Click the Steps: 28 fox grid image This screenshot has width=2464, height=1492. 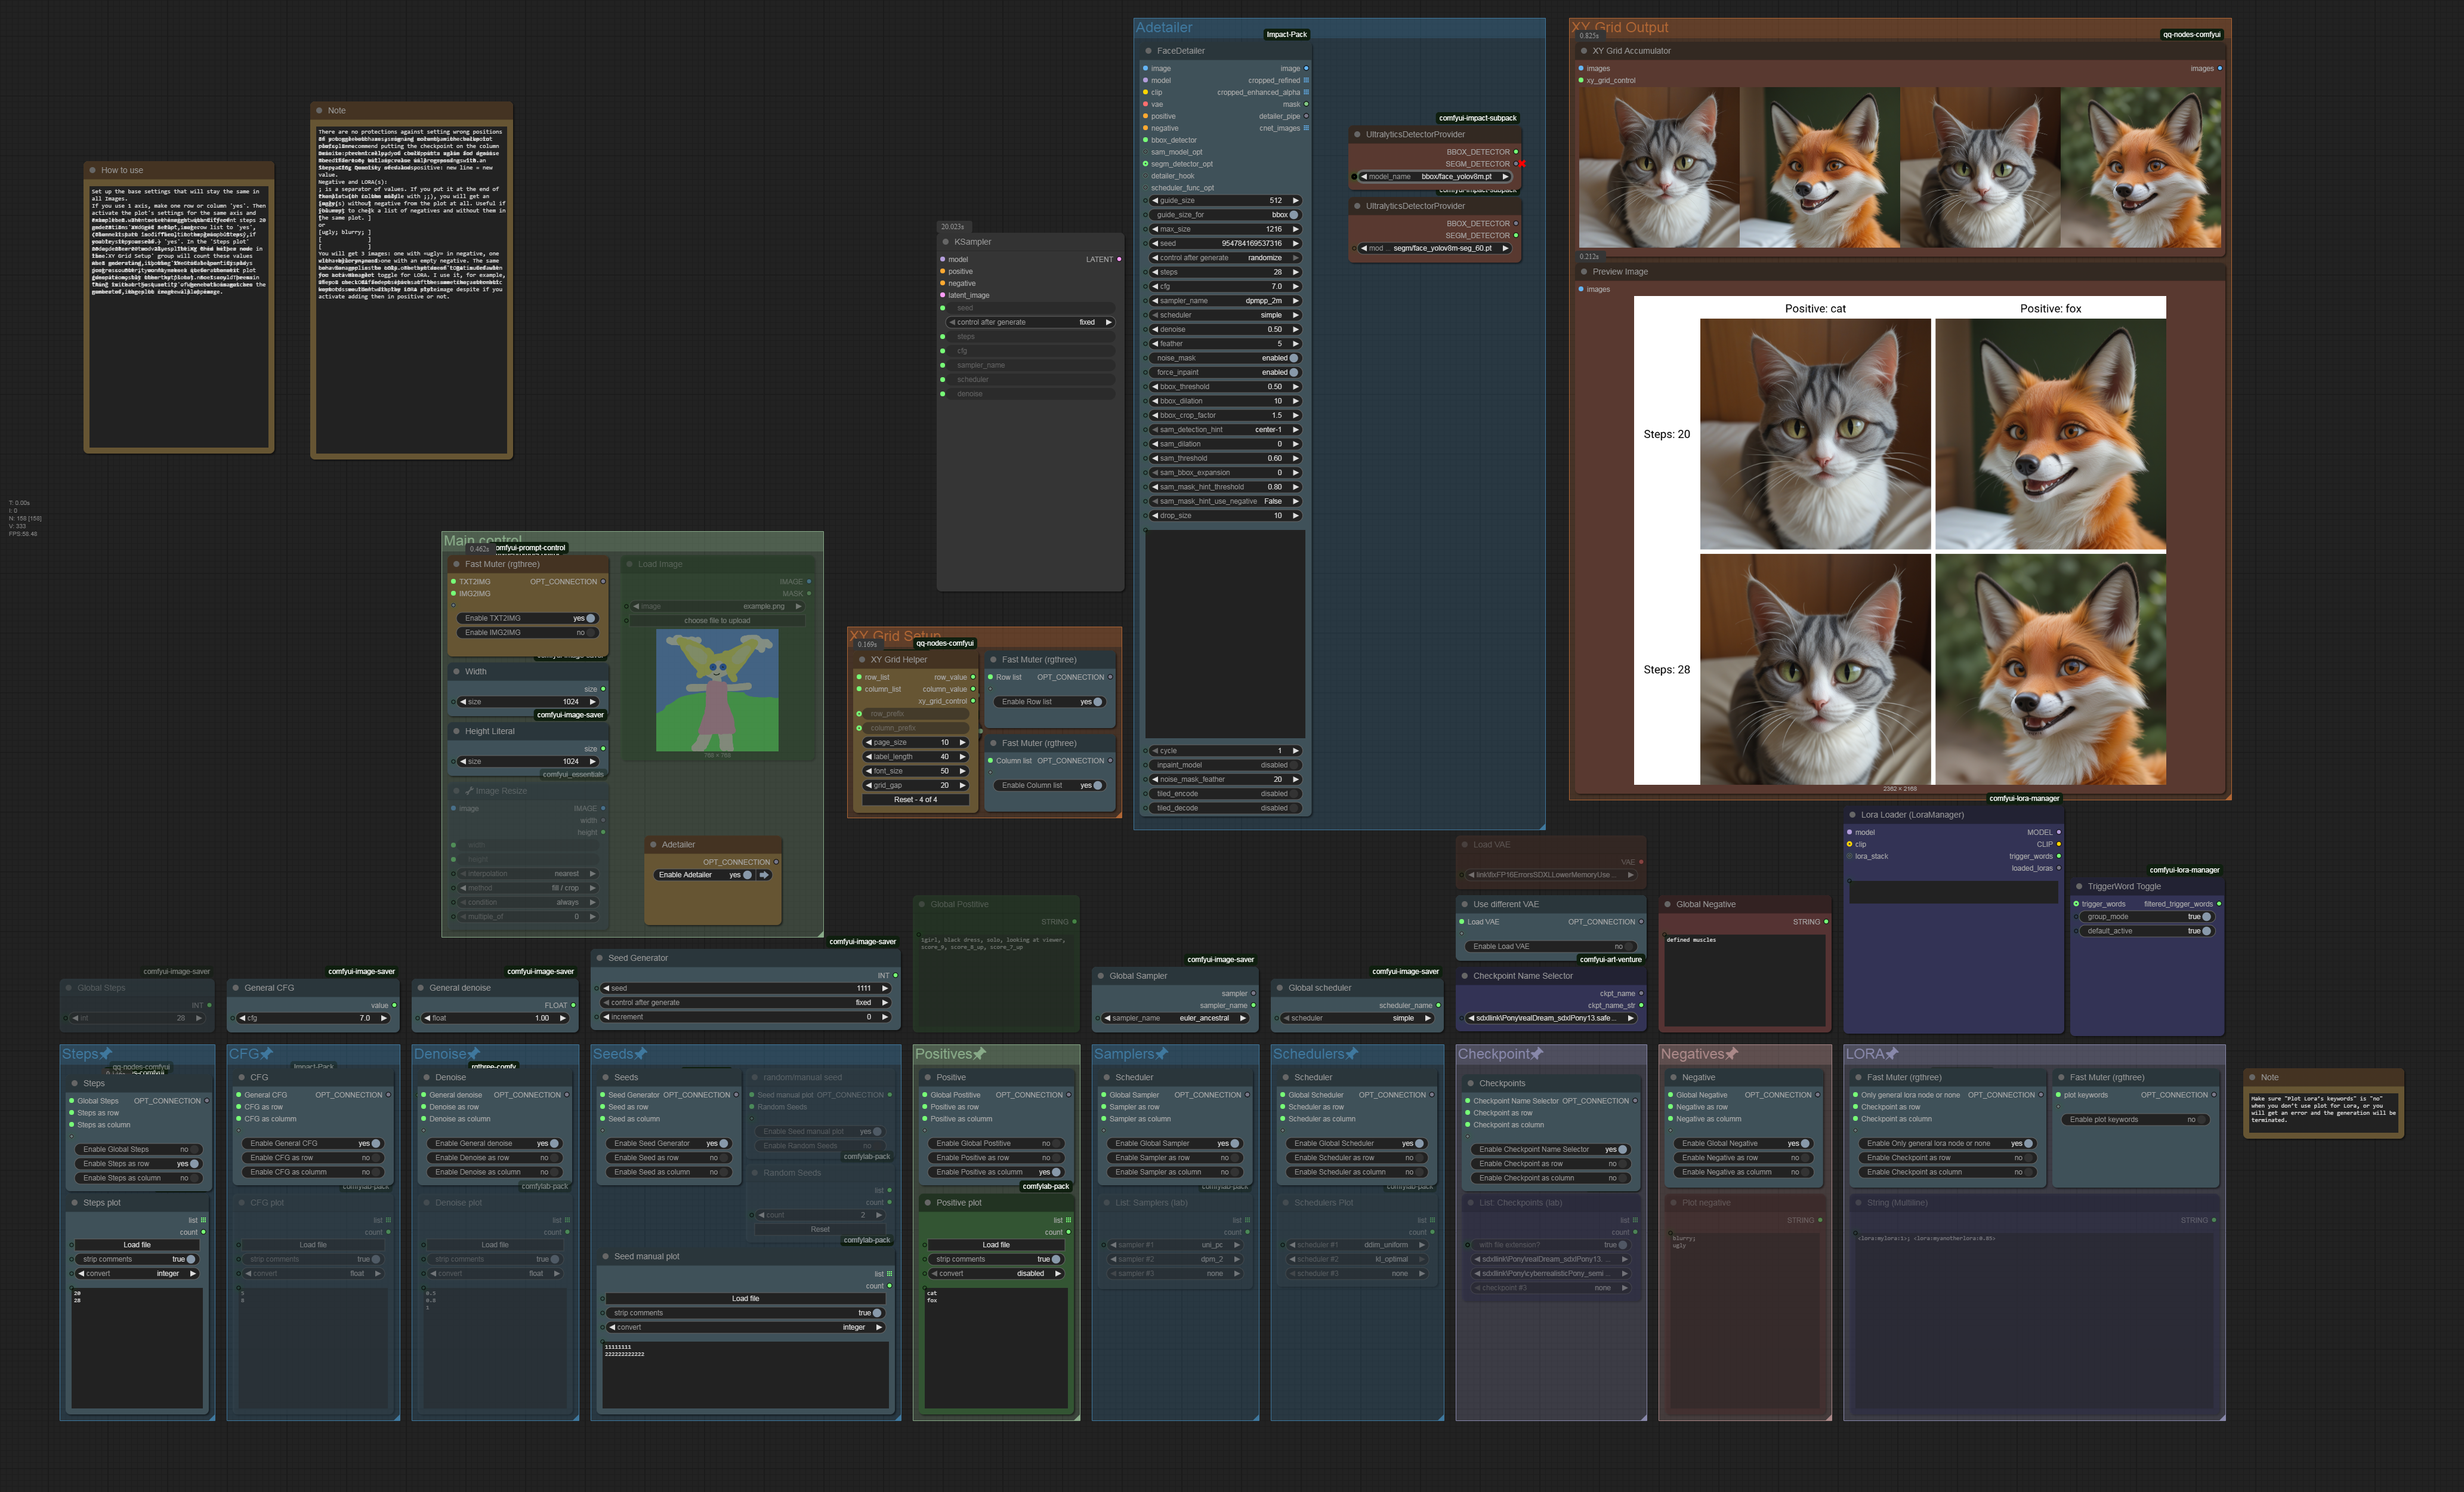[2050, 669]
